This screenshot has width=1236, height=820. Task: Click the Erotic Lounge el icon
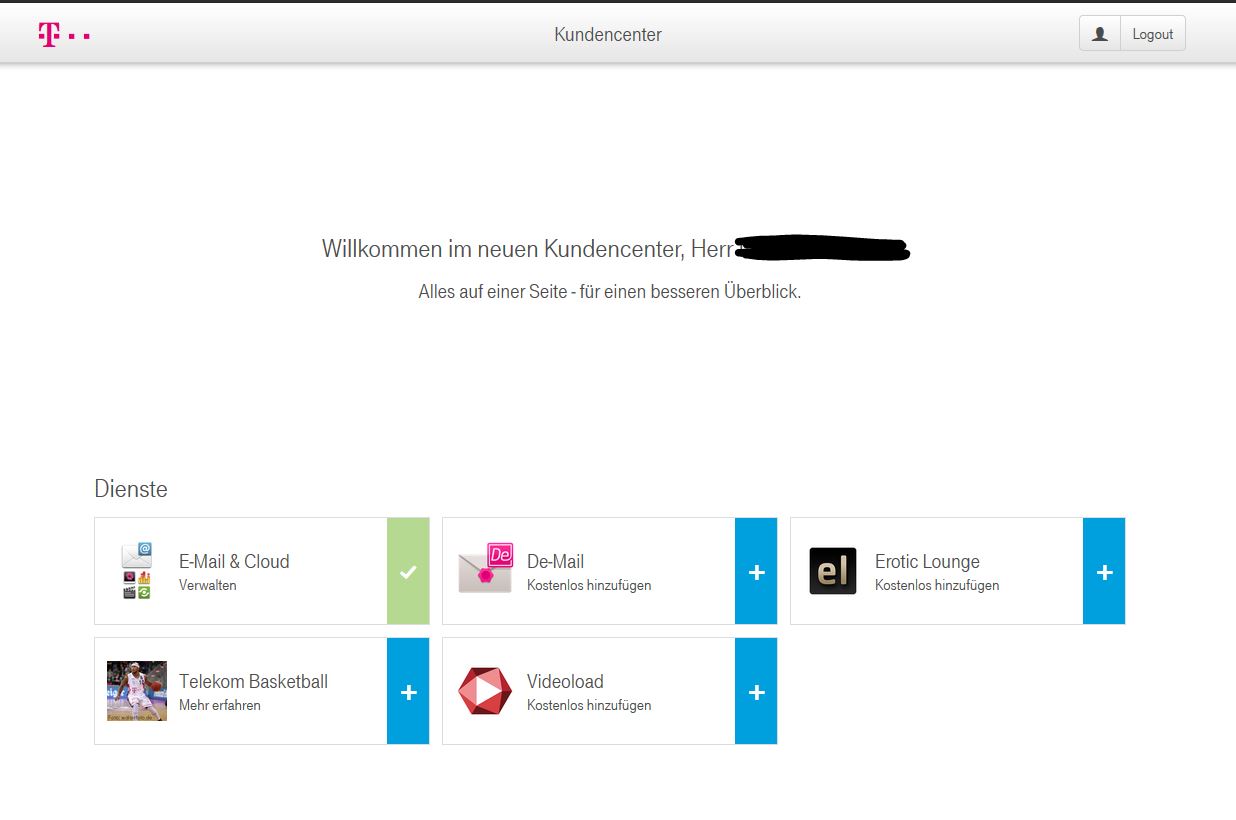(833, 571)
